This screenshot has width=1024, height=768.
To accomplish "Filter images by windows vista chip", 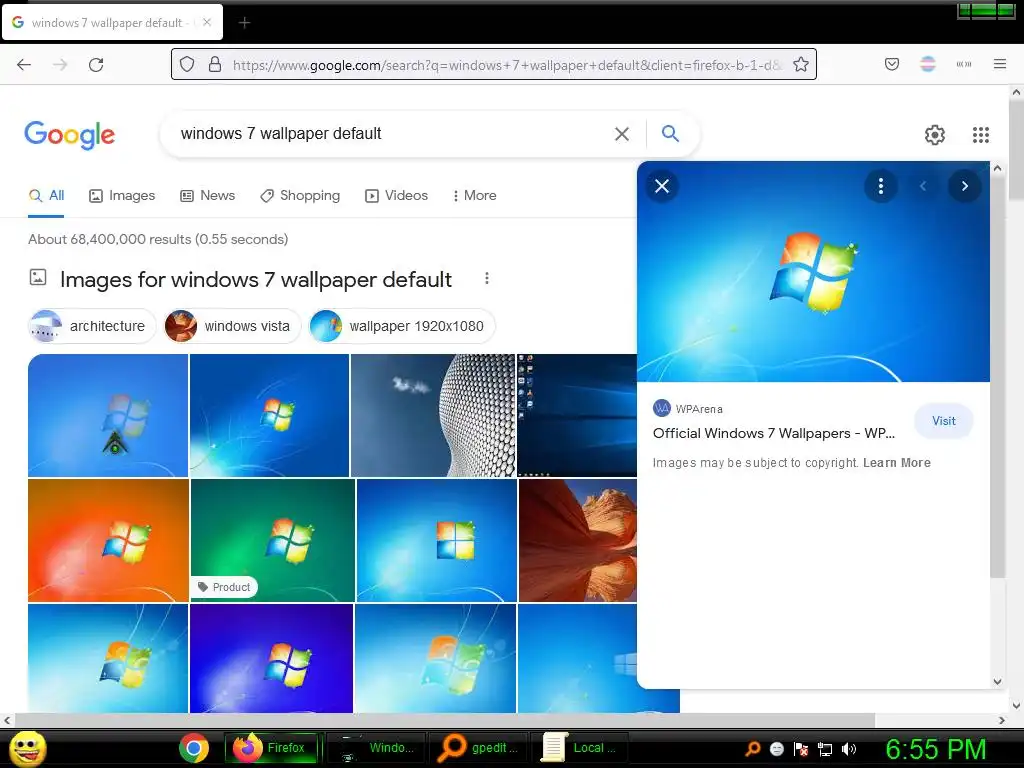I will (231, 326).
